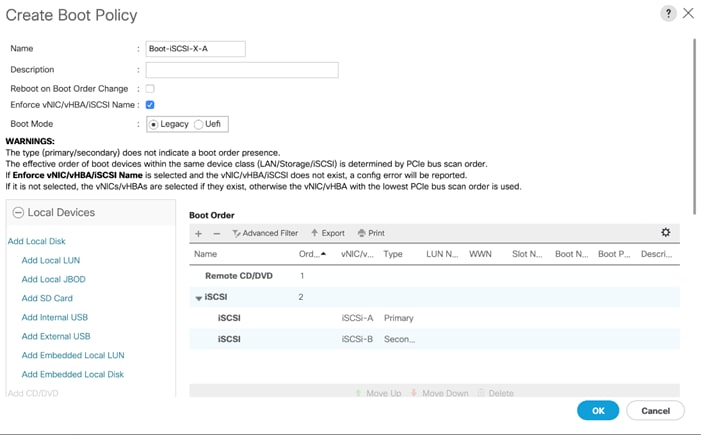Print the Boot Order table
The height and width of the screenshot is (435, 701).
coord(371,233)
